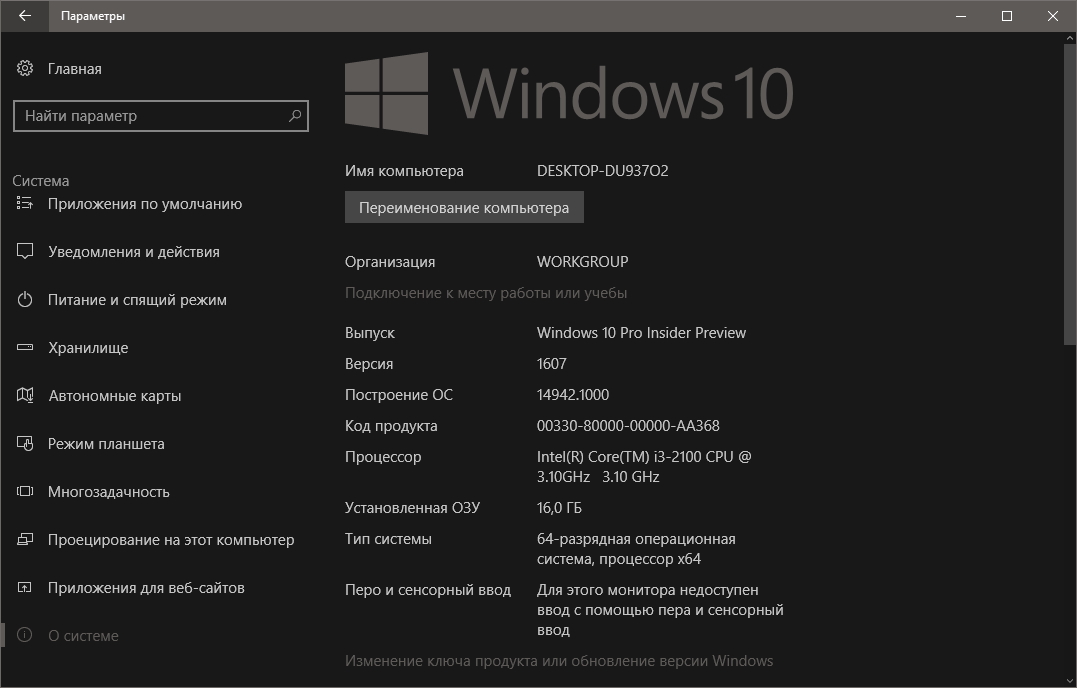Click the Версия label
Image resolution: width=1077 pixels, height=688 pixels.
point(369,364)
